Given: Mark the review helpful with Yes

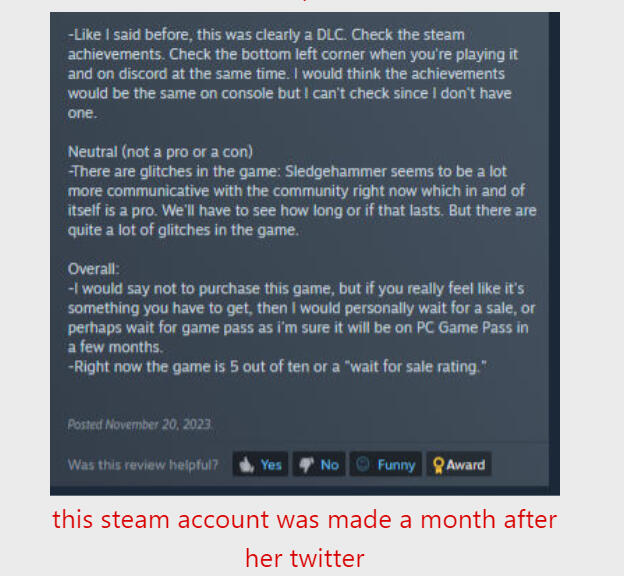Looking at the screenshot, I should pyautogui.click(x=260, y=464).
